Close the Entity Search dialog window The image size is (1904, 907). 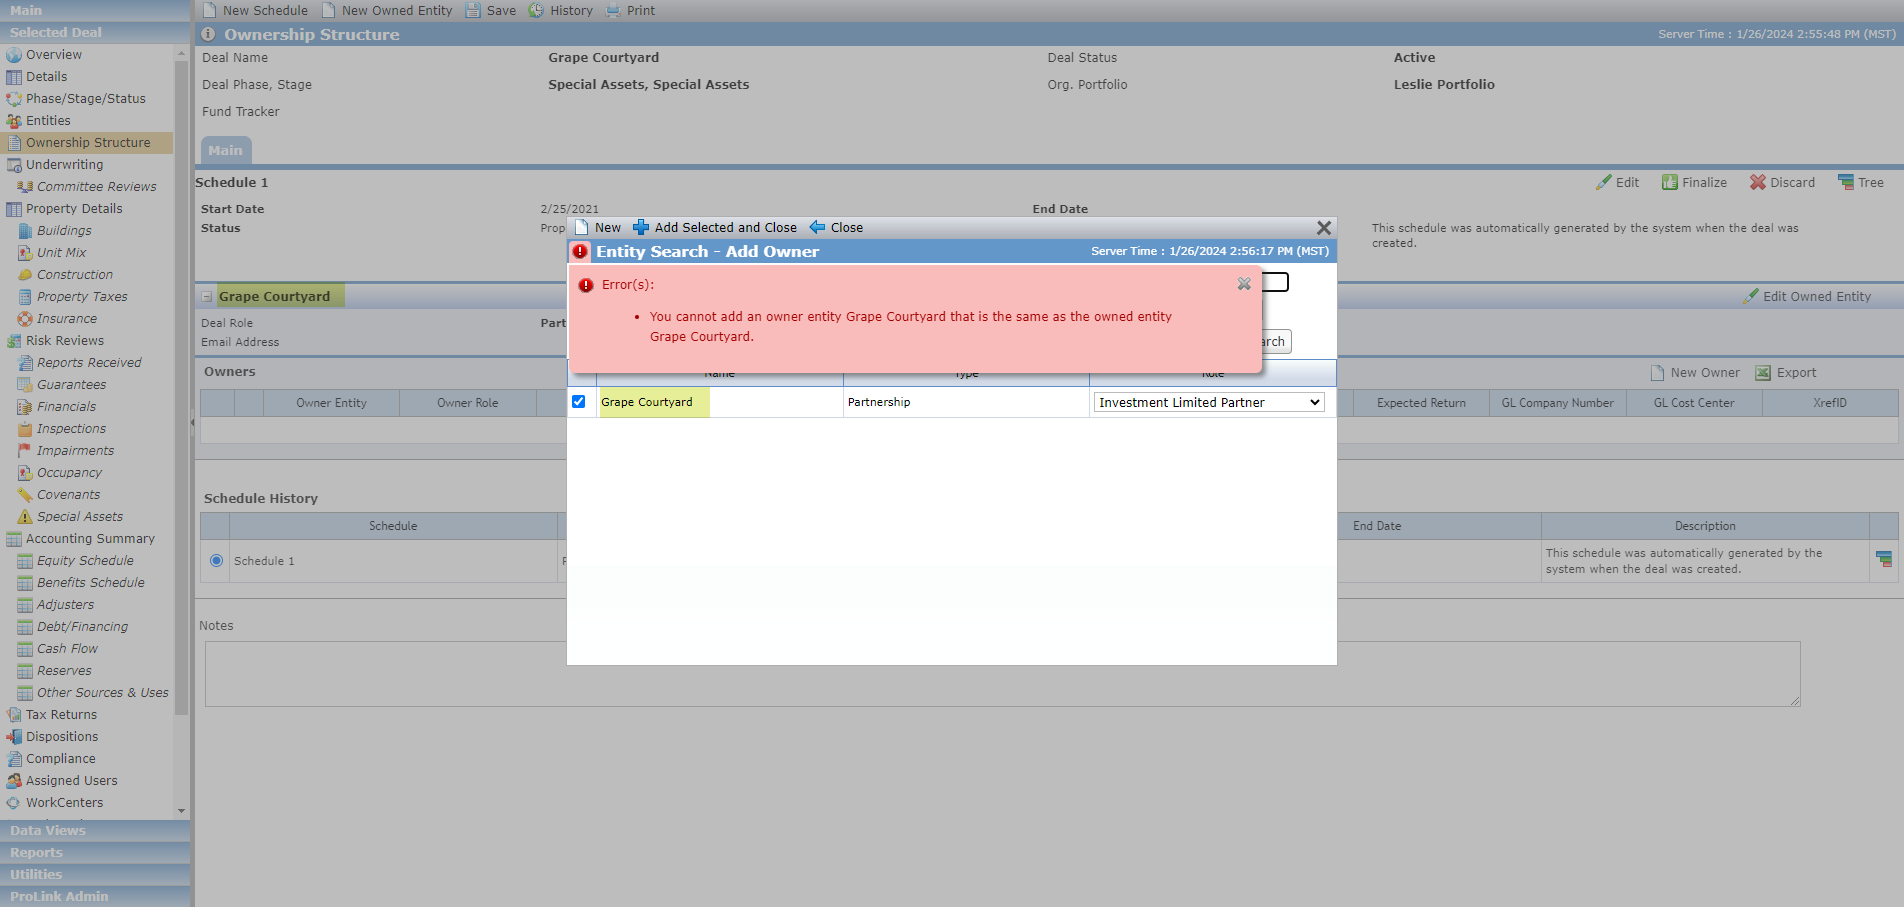pos(1324,228)
